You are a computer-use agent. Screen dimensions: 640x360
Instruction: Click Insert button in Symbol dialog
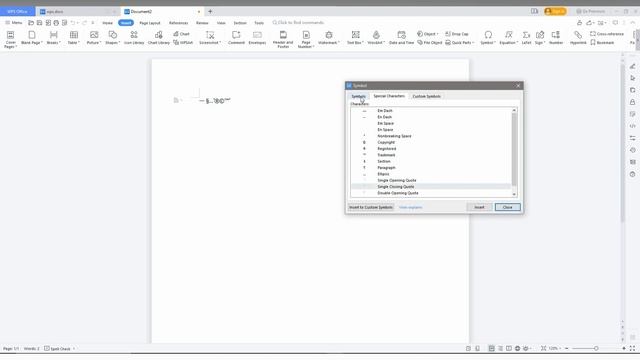(479, 207)
